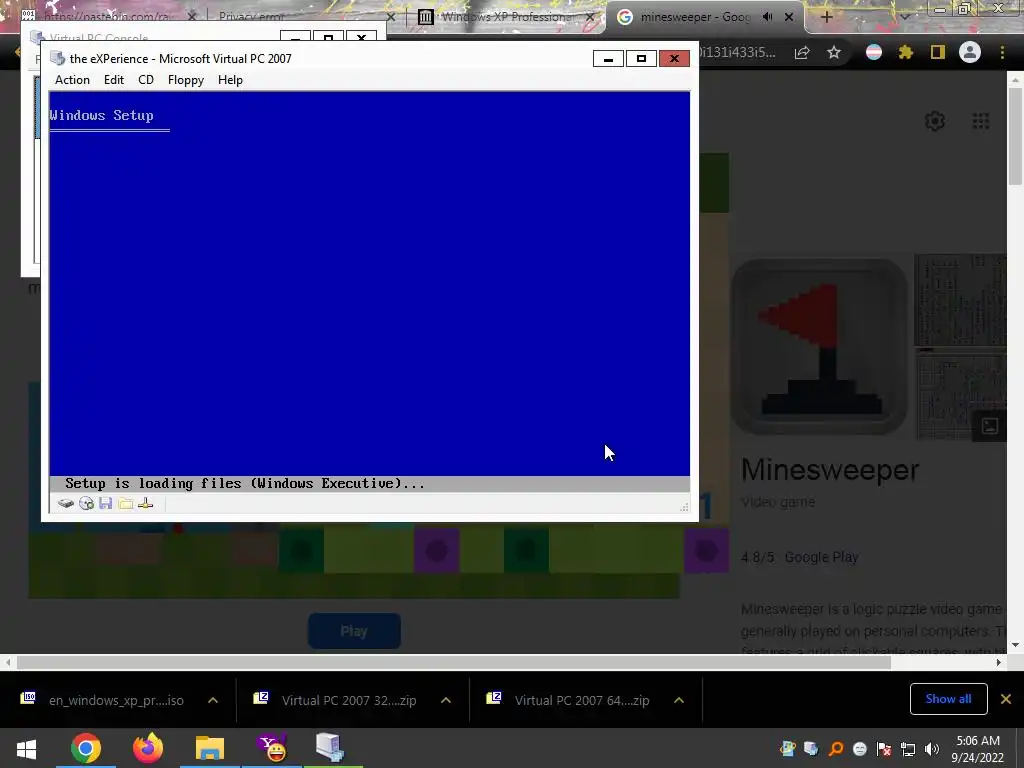The width and height of the screenshot is (1024, 768).
Task: Click the hard disk icon in Virtual PC status bar
Action: tap(65, 504)
